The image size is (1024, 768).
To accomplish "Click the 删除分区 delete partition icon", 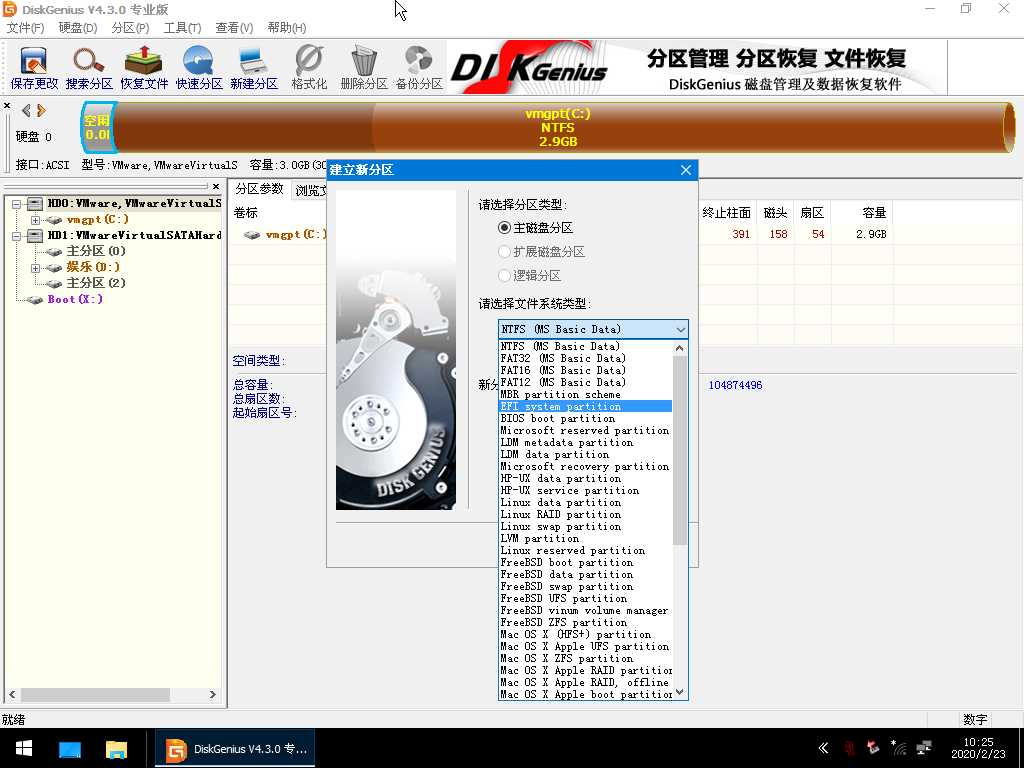I will point(364,68).
